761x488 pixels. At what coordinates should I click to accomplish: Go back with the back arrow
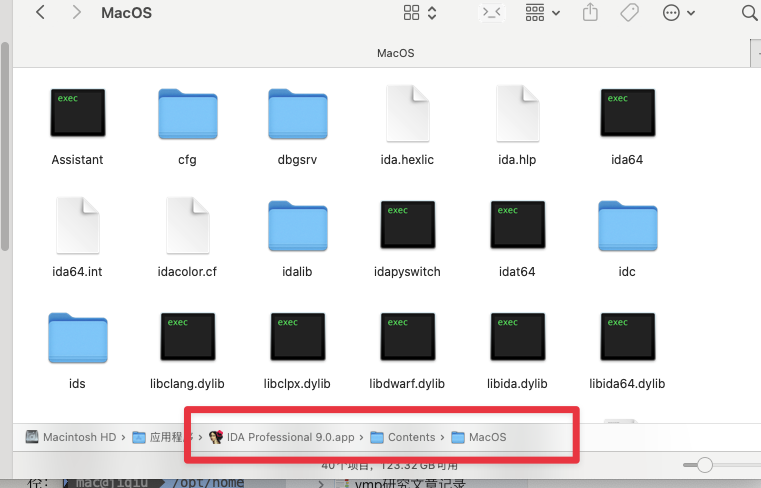(41, 13)
